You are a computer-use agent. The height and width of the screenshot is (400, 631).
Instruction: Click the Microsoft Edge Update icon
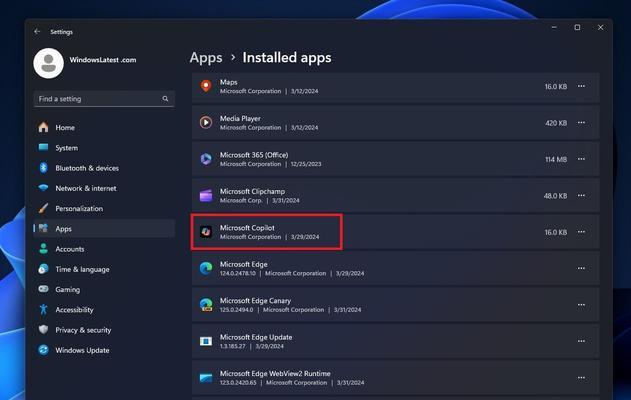click(206, 341)
